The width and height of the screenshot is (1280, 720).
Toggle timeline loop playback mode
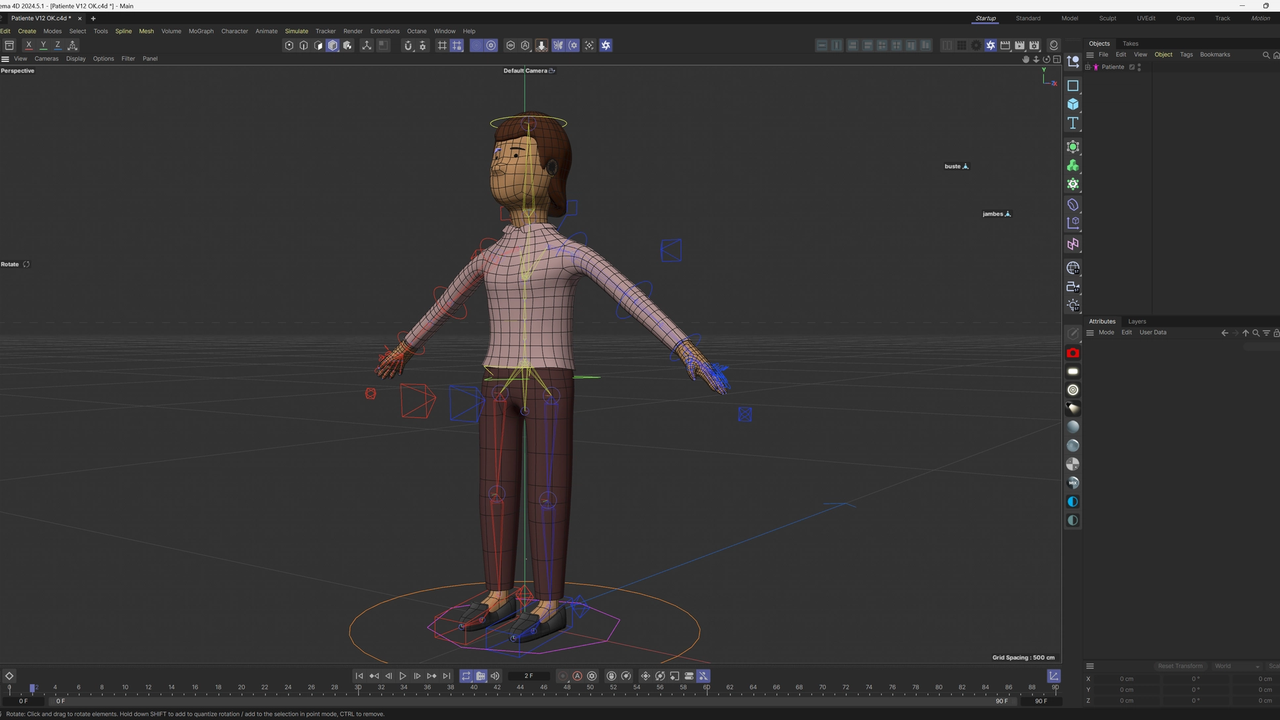(x=466, y=676)
